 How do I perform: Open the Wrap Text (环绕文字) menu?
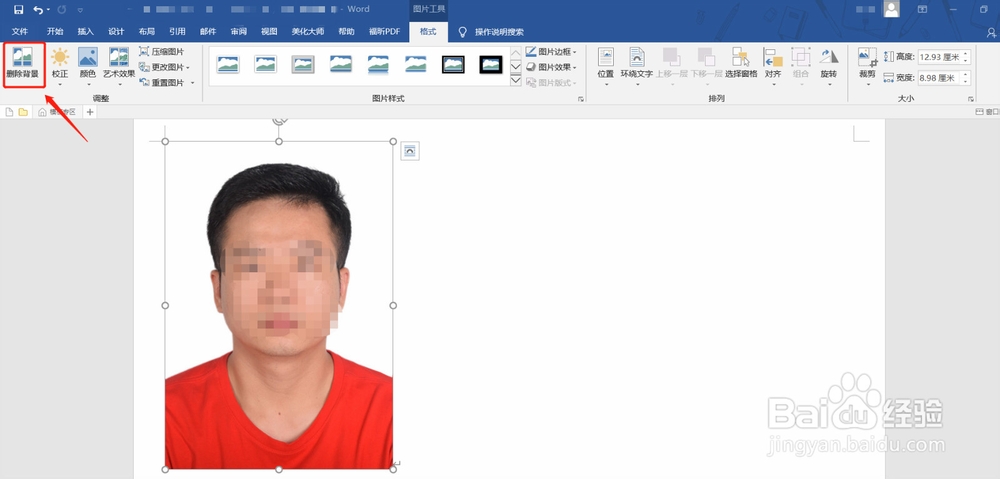point(636,66)
